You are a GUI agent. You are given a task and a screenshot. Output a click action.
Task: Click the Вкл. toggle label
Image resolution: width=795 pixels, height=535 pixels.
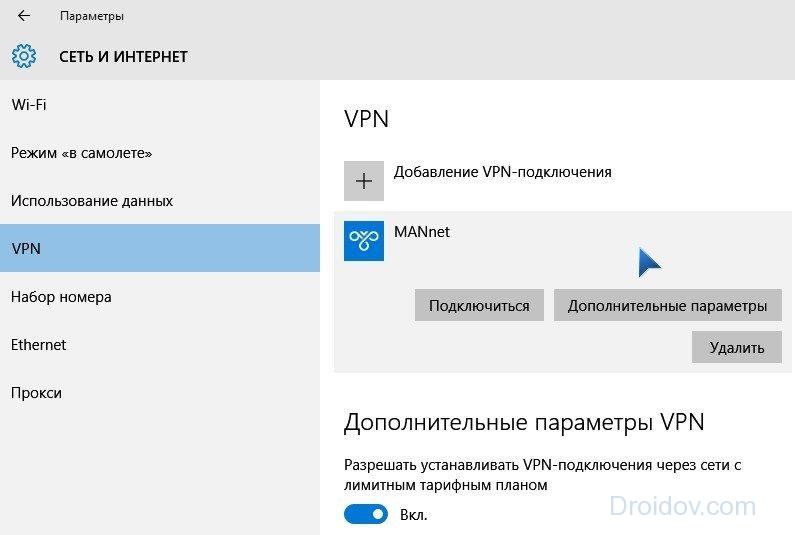point(414,515)
